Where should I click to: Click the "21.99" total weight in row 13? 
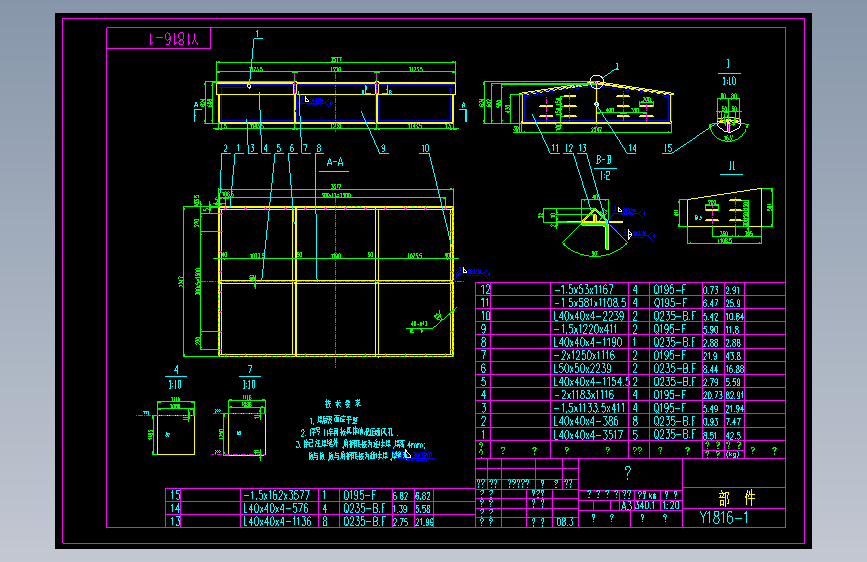[x=424, y=522]
